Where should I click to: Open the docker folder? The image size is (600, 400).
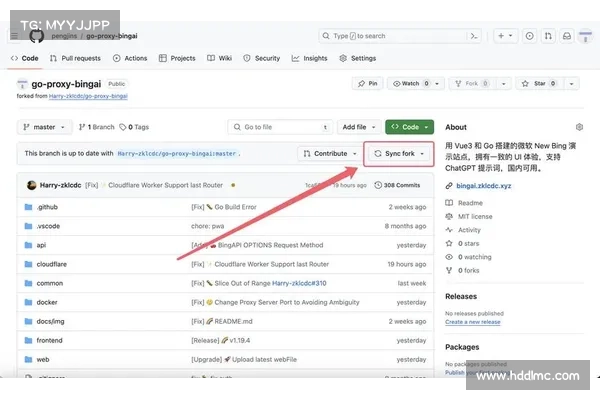[47, 302]
